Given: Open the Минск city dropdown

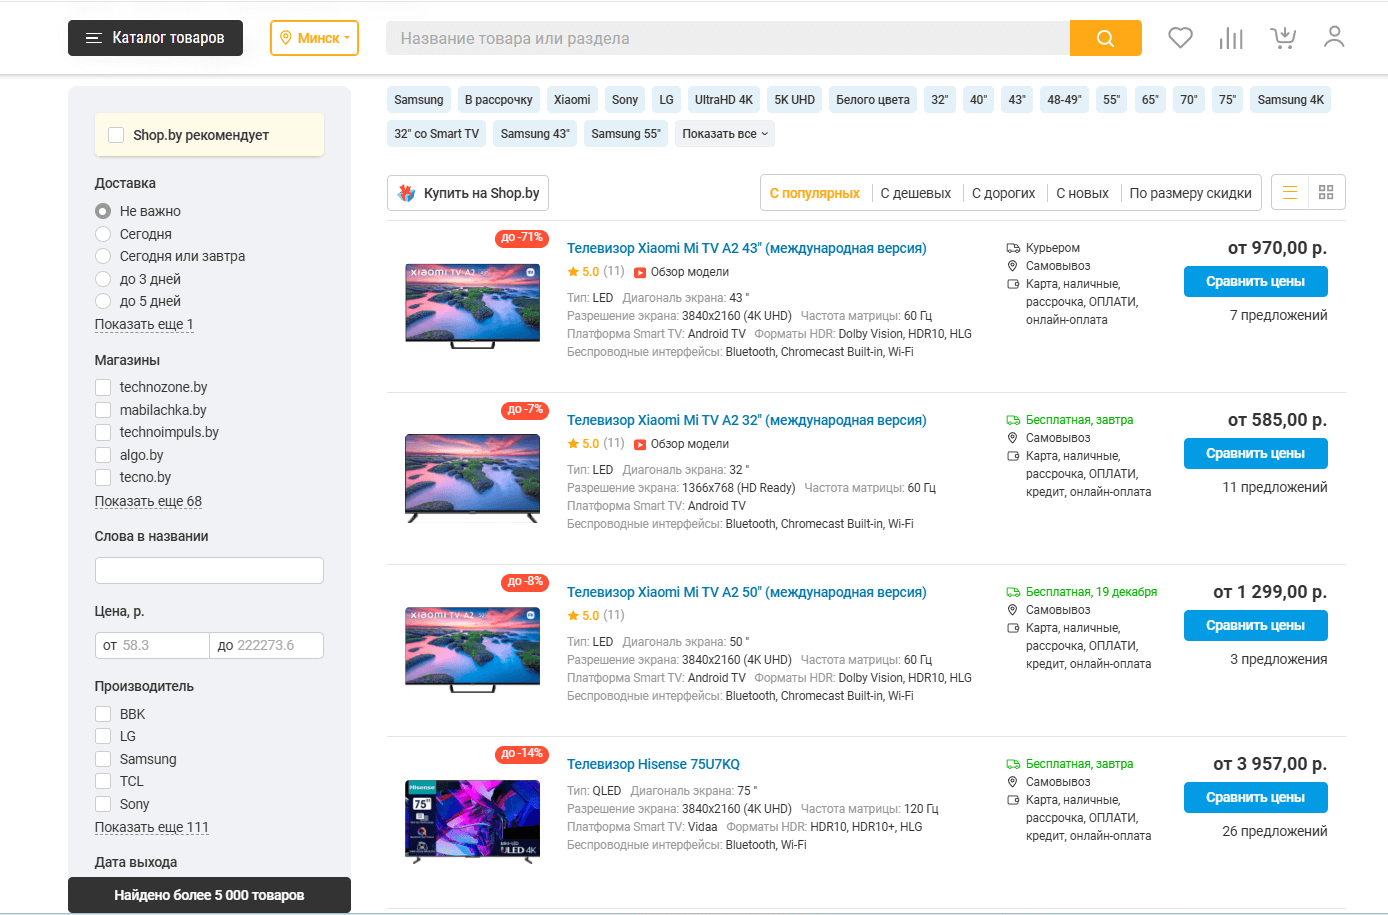Looking at the screenshot, I should [x=314, y=38].
